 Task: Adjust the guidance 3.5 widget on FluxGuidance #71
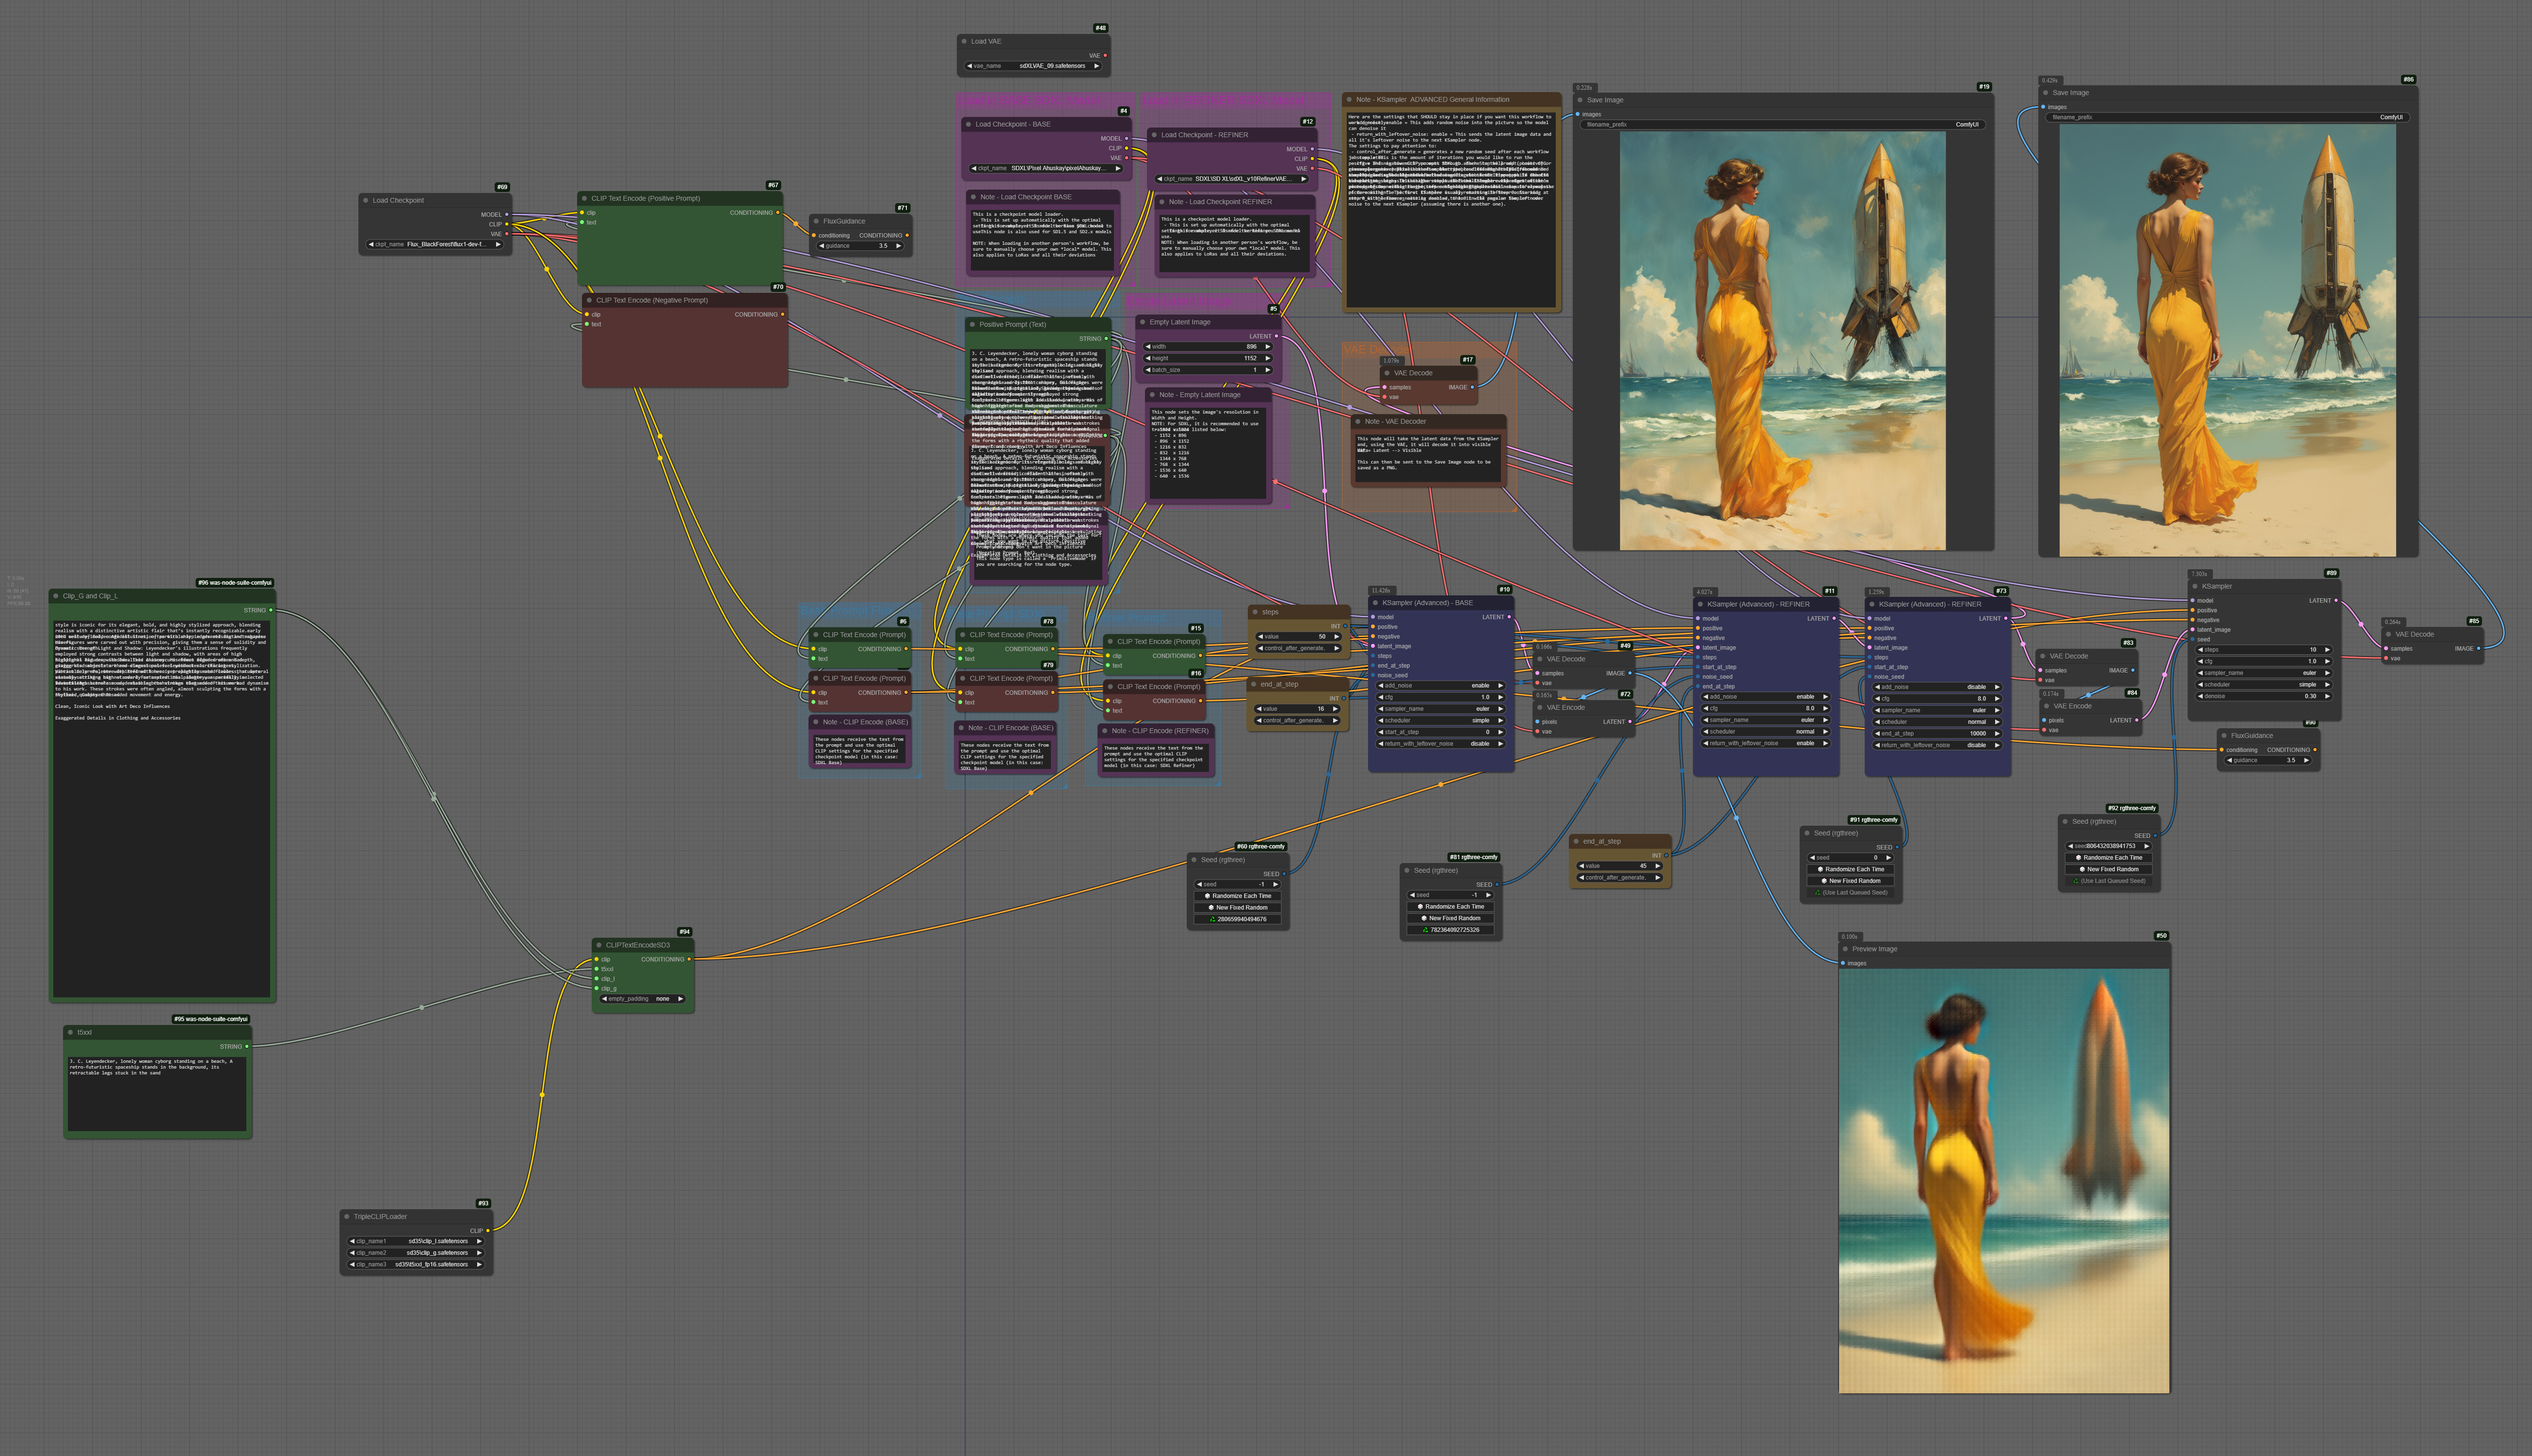[860, 246]
